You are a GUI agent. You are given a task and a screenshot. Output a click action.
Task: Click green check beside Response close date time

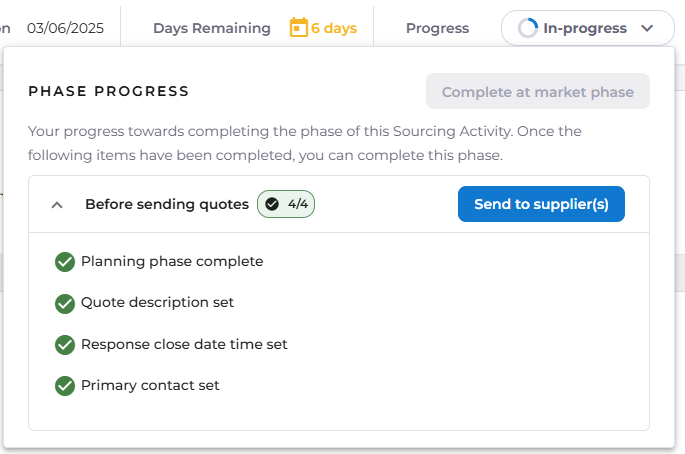click(x=65, y=344)
